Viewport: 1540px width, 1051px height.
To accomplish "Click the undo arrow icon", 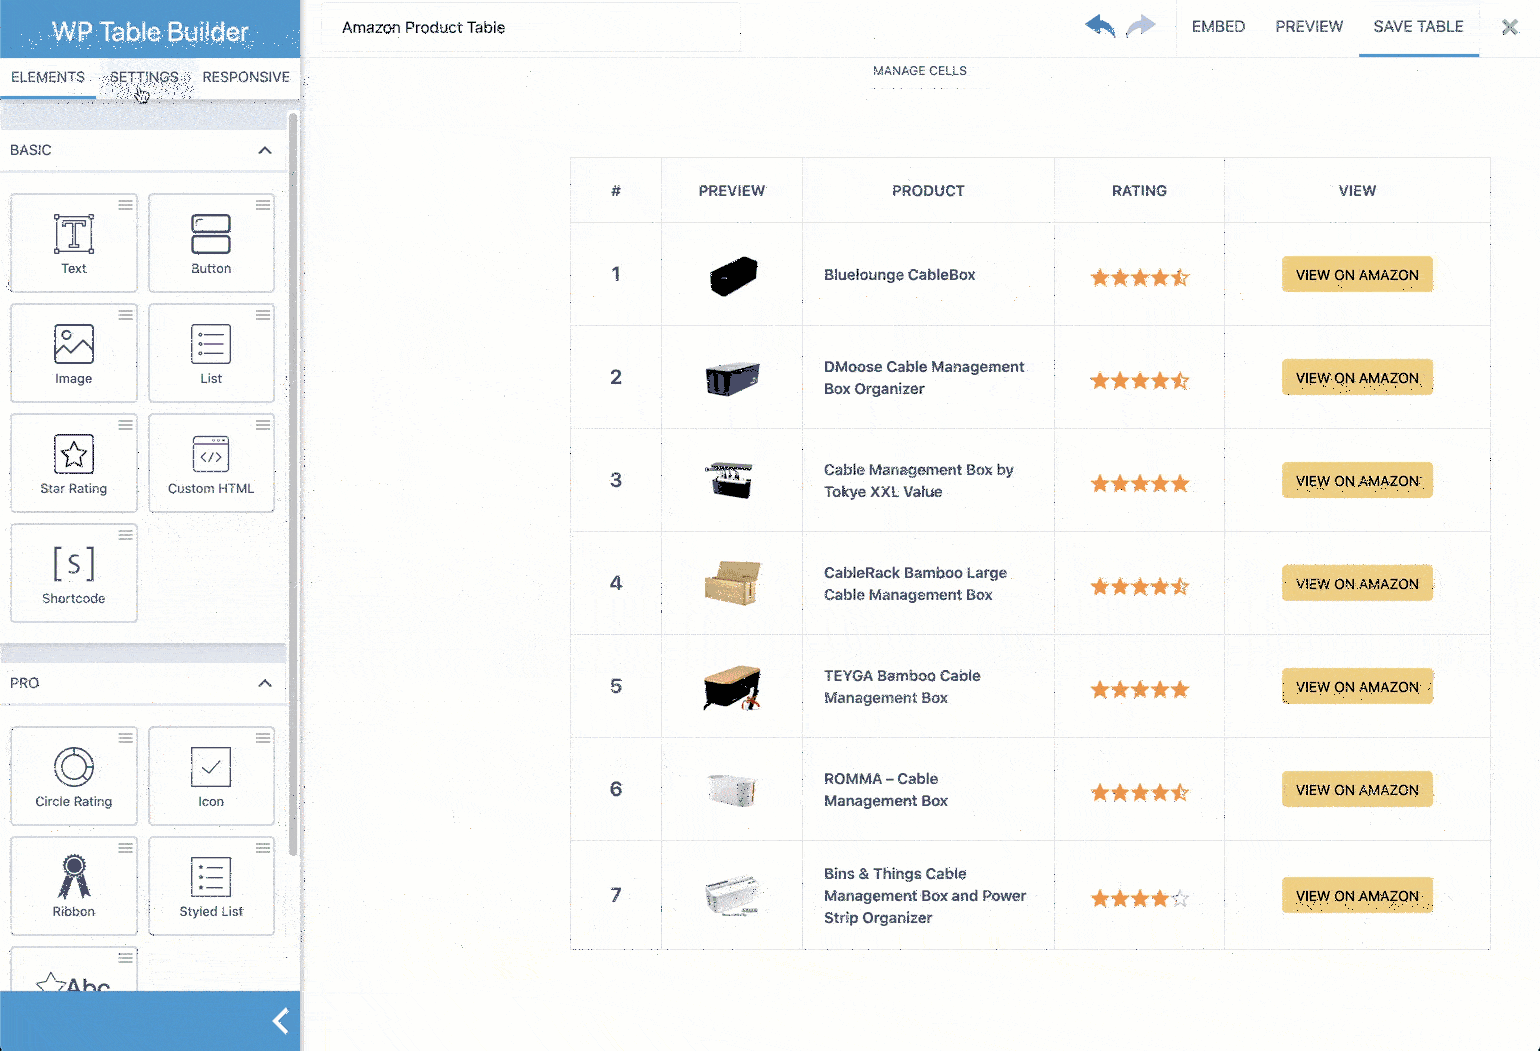I will pyautogui.click(x=1100, y=26).
